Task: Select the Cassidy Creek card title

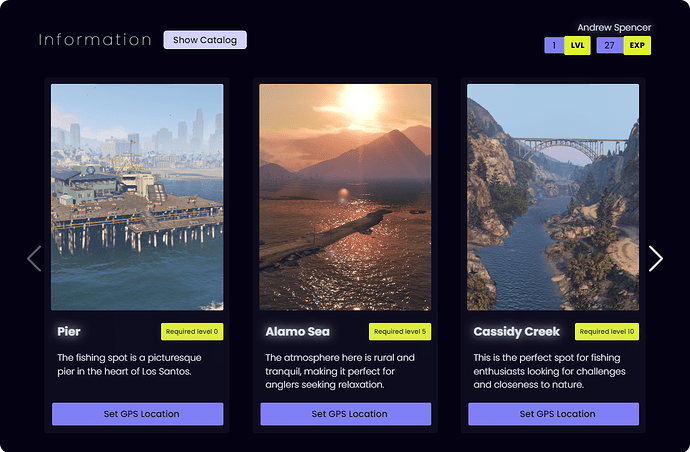Action: [516, 332]
